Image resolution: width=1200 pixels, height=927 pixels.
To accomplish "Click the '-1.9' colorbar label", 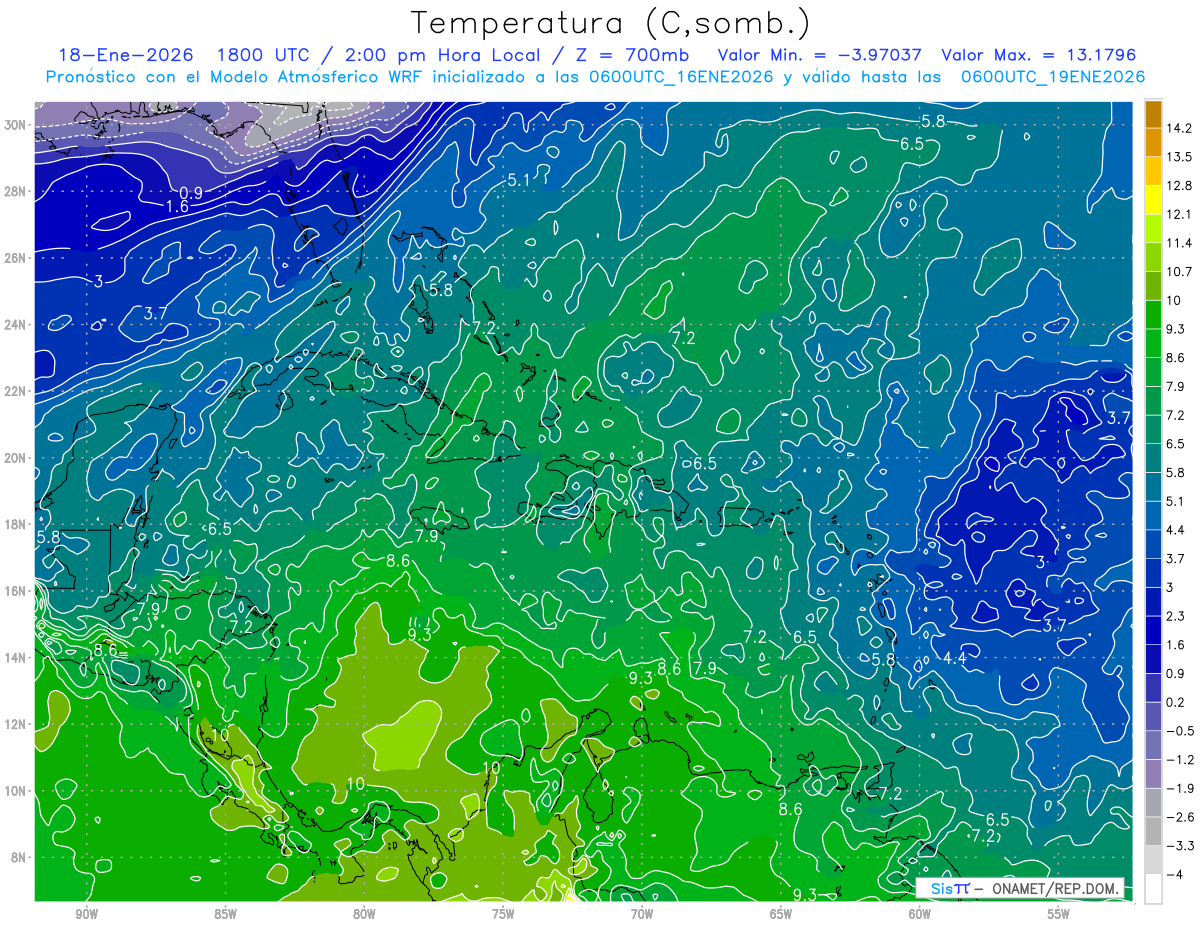I will click(1180, 788).
